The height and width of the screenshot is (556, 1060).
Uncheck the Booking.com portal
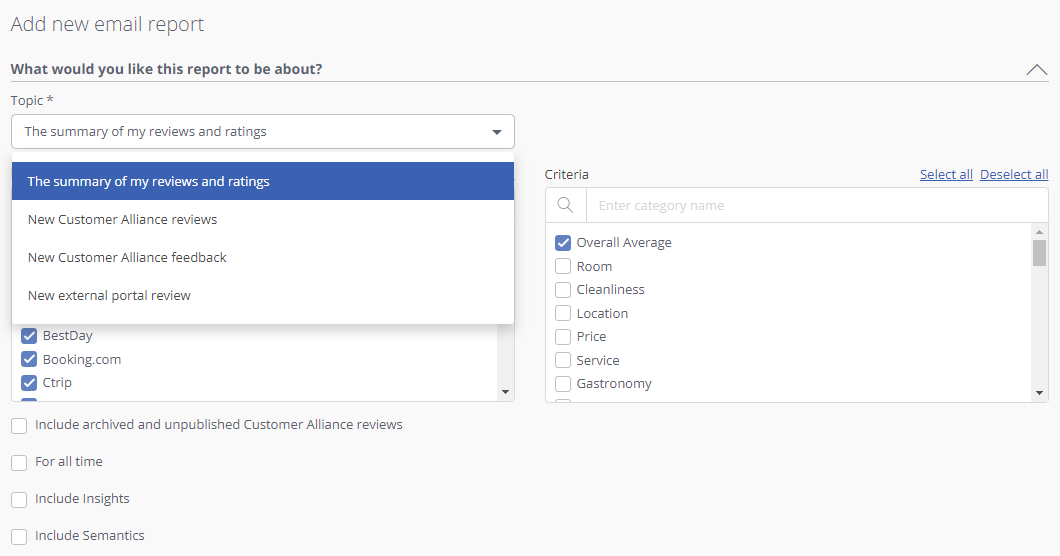(x=29, y=359)
